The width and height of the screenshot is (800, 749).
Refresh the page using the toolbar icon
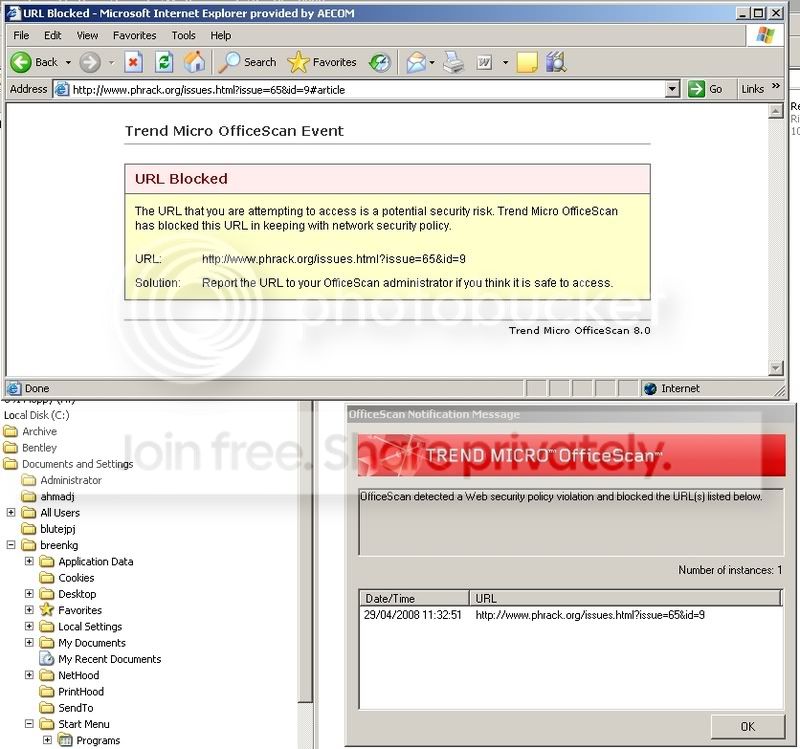click(x=165, y=61)
